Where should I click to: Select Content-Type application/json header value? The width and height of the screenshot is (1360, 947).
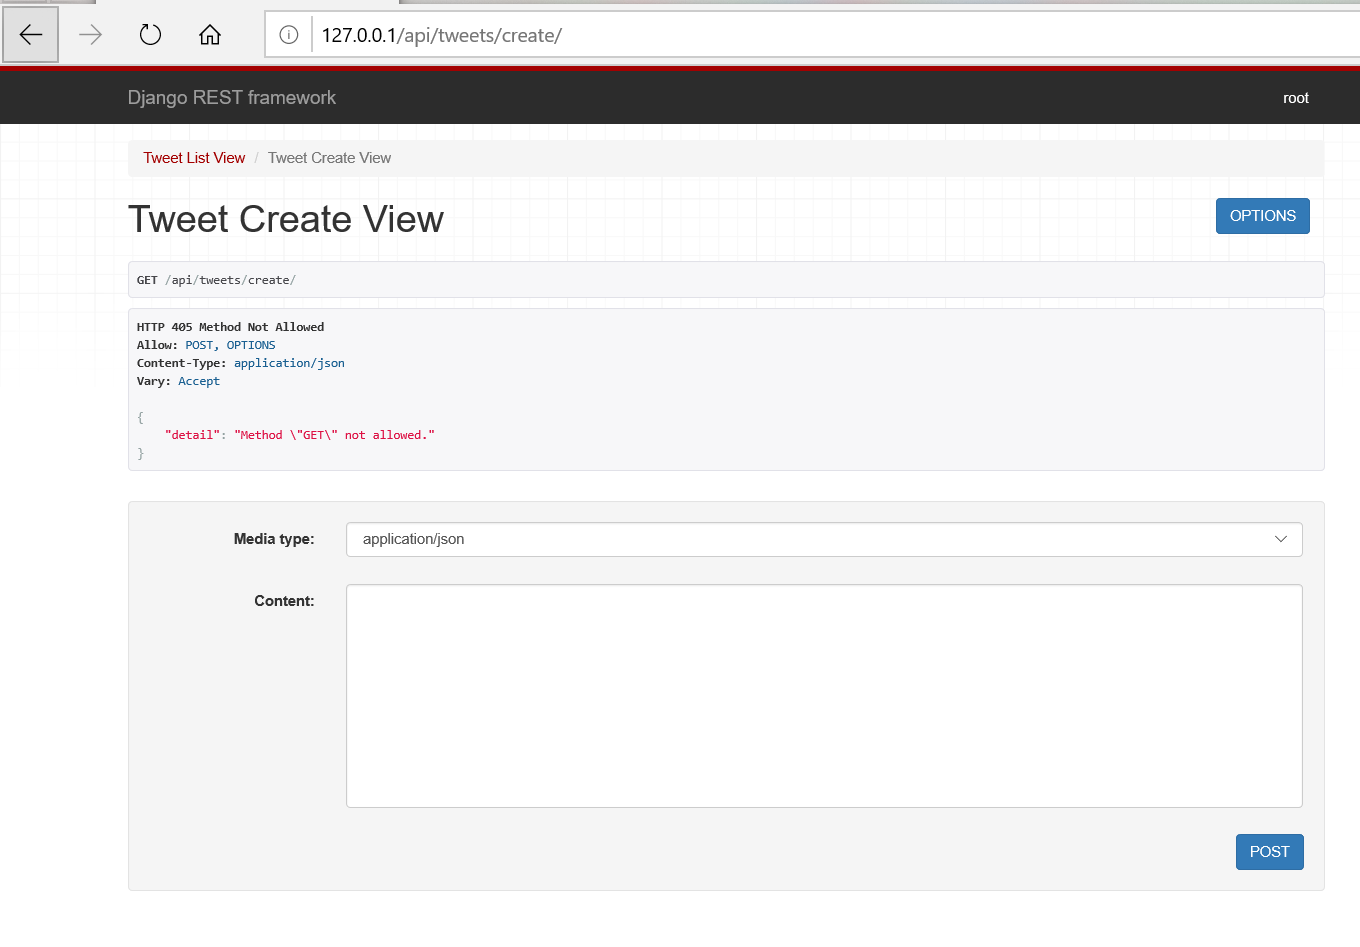pyautogui.click(x=289, y=363)
